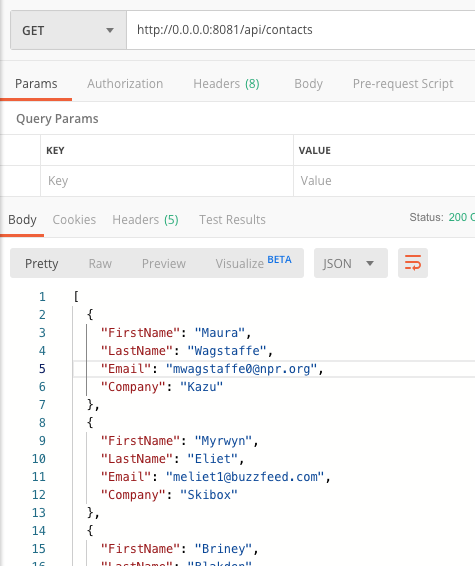Viewport: 475px width, 566px height.
Task: Click the "Eliet" LastName value
Action: point(213,459)
